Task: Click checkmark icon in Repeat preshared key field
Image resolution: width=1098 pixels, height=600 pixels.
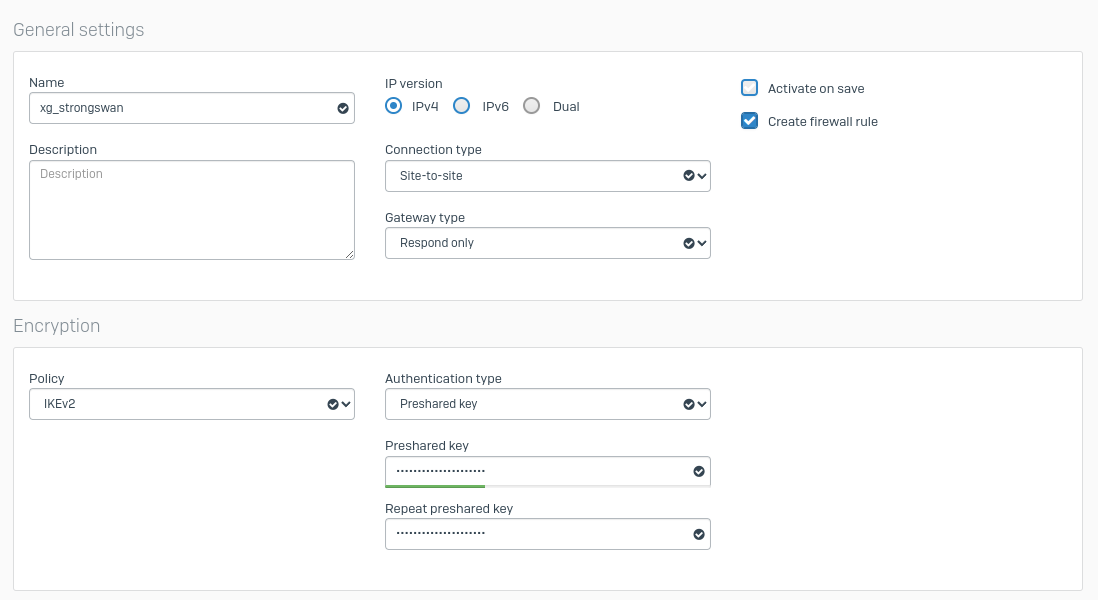Action: point(698,534)
